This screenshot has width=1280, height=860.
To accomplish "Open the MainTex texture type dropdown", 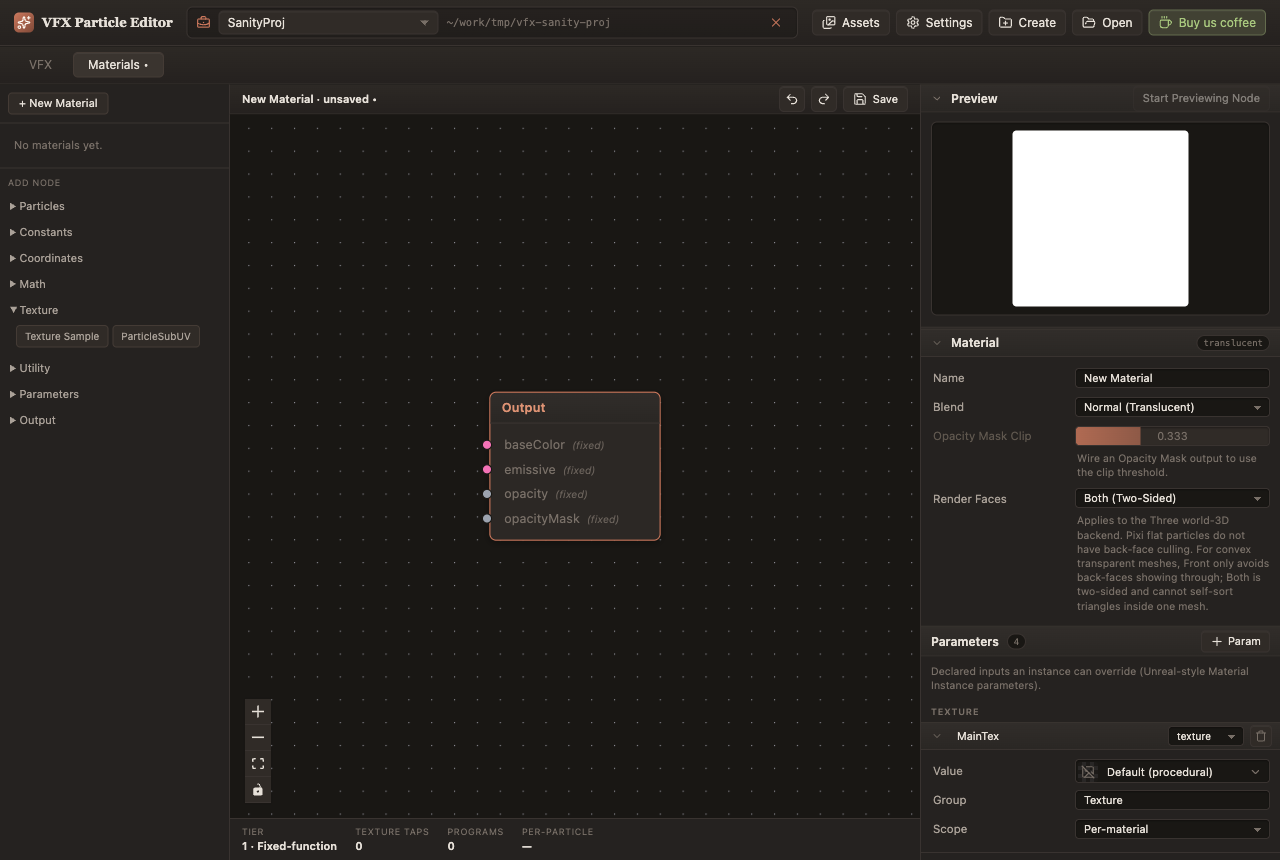I will click(x=1206, y=736).
